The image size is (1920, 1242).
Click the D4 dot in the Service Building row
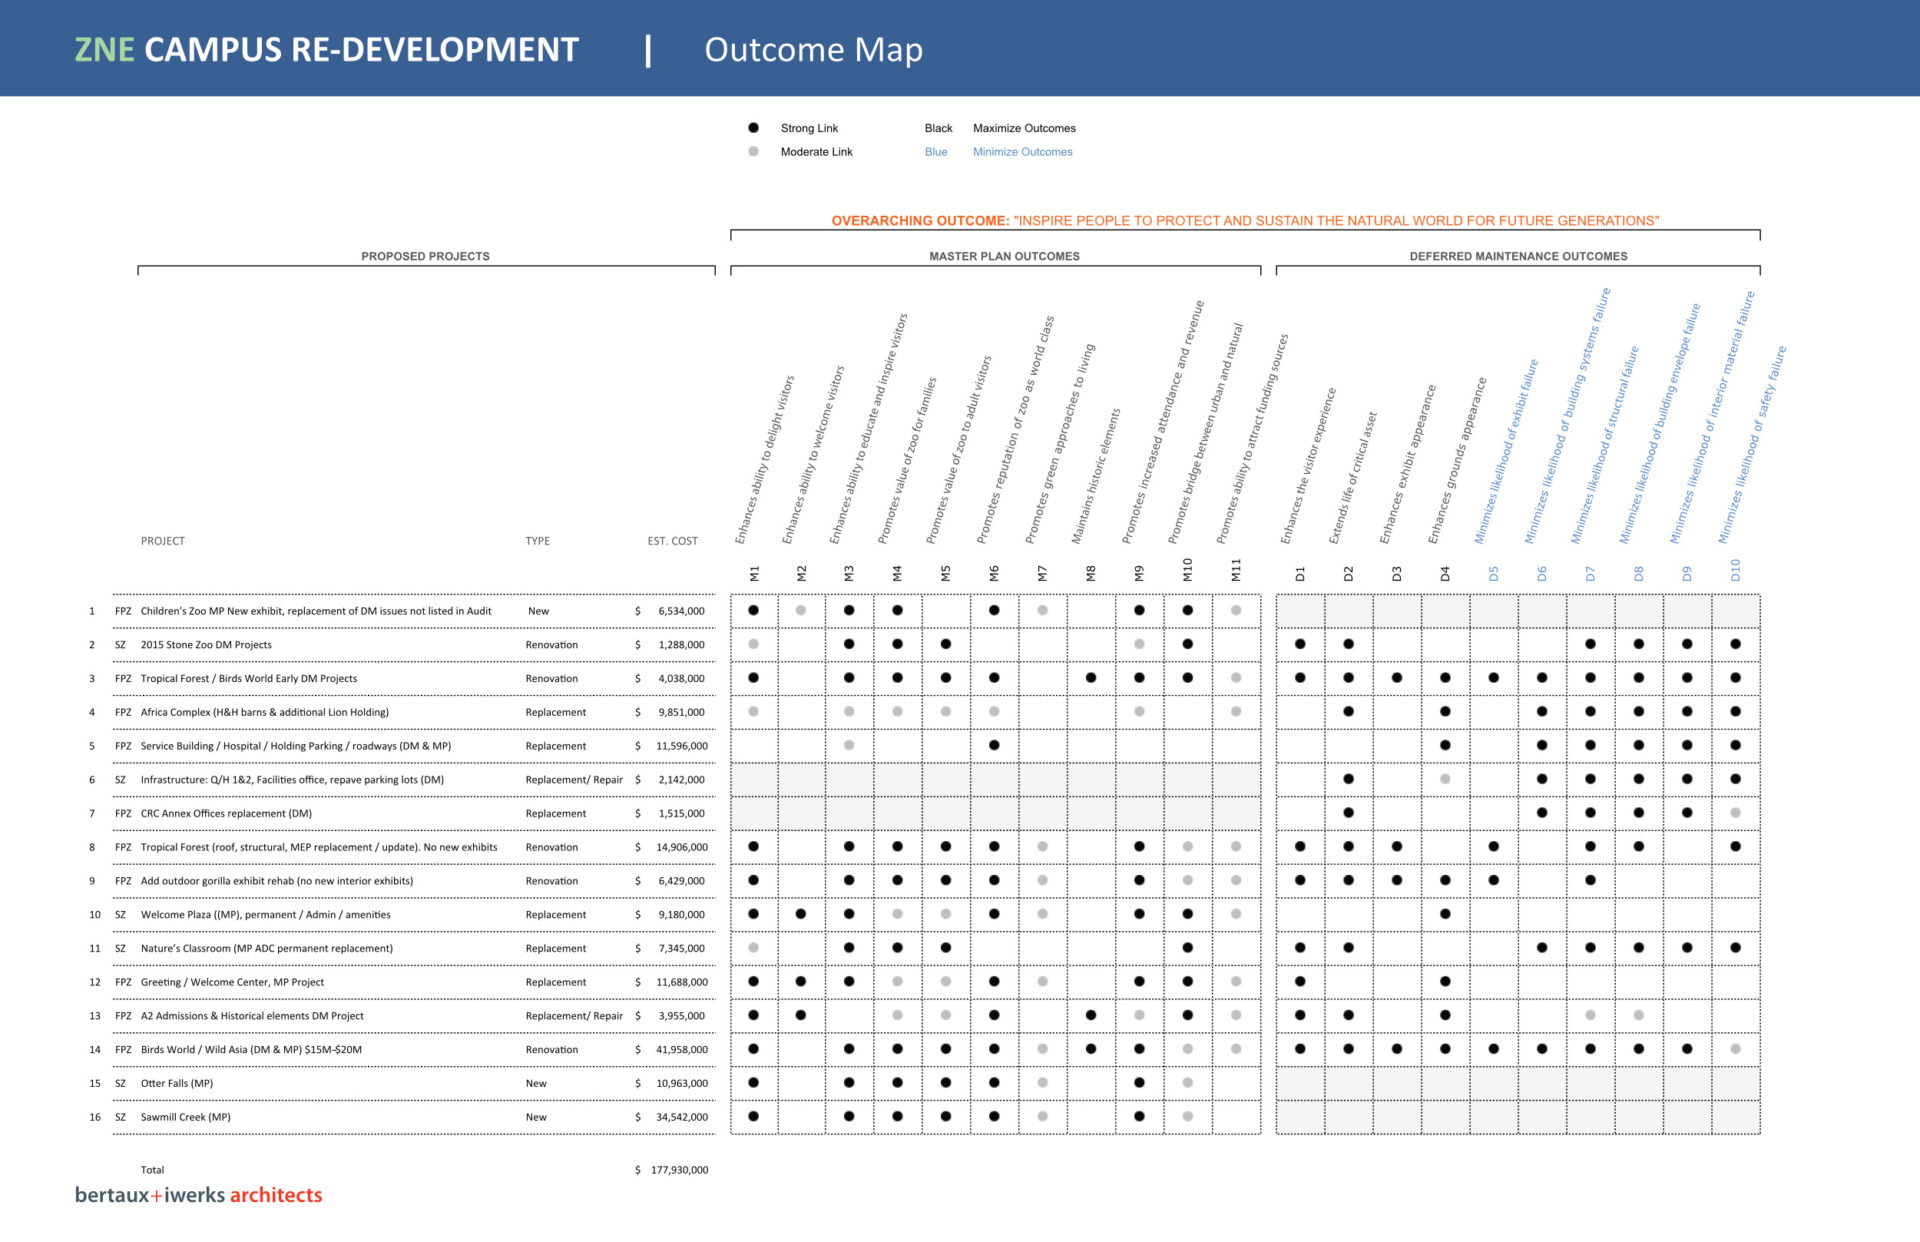click(x=1445, y=746)
